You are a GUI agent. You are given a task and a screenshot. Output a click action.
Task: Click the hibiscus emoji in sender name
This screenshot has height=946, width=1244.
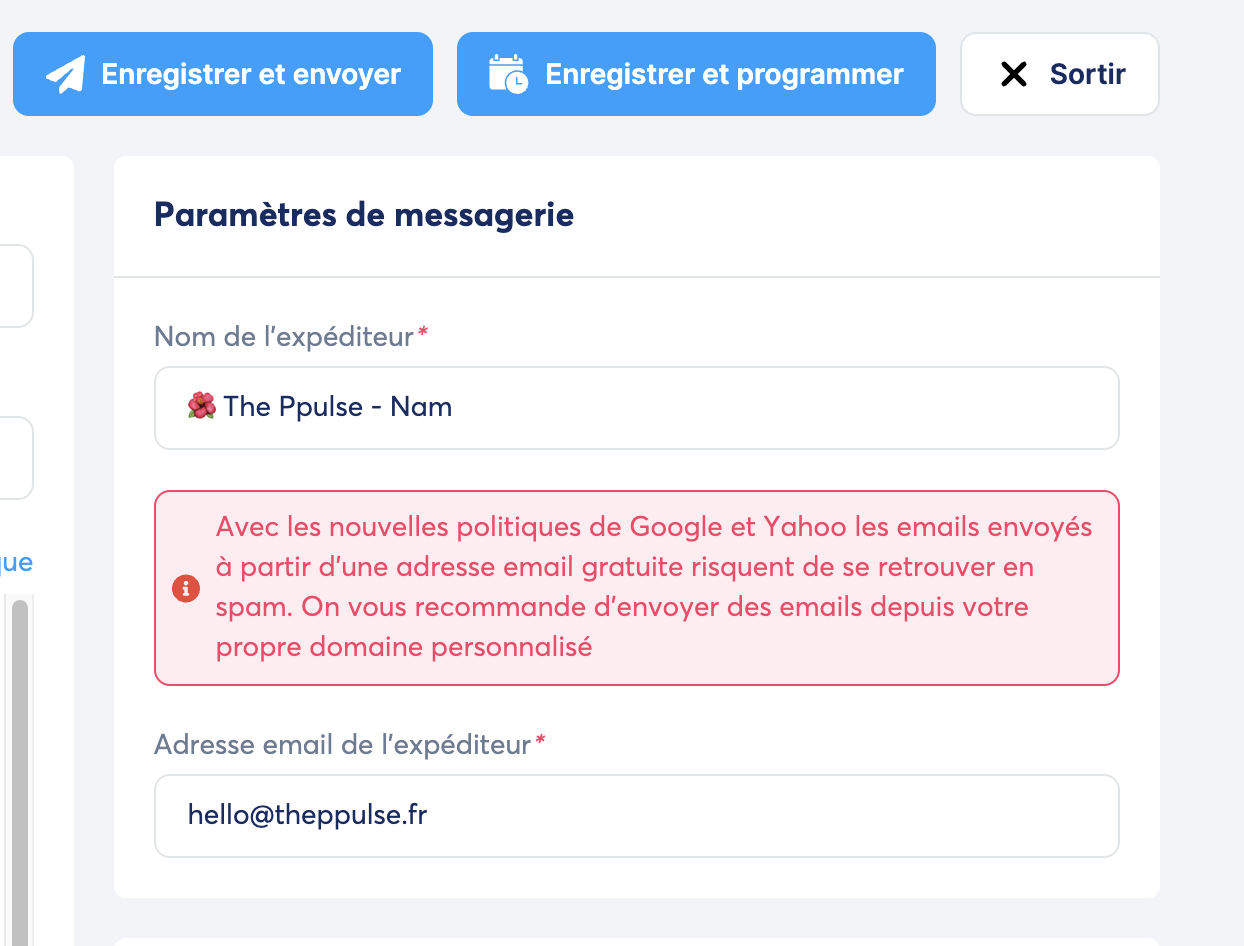[201, 406]
